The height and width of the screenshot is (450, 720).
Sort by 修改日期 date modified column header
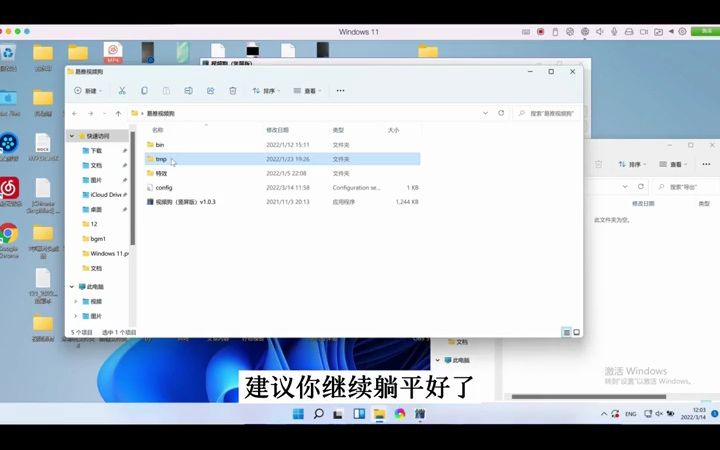(x=277, y=130)
